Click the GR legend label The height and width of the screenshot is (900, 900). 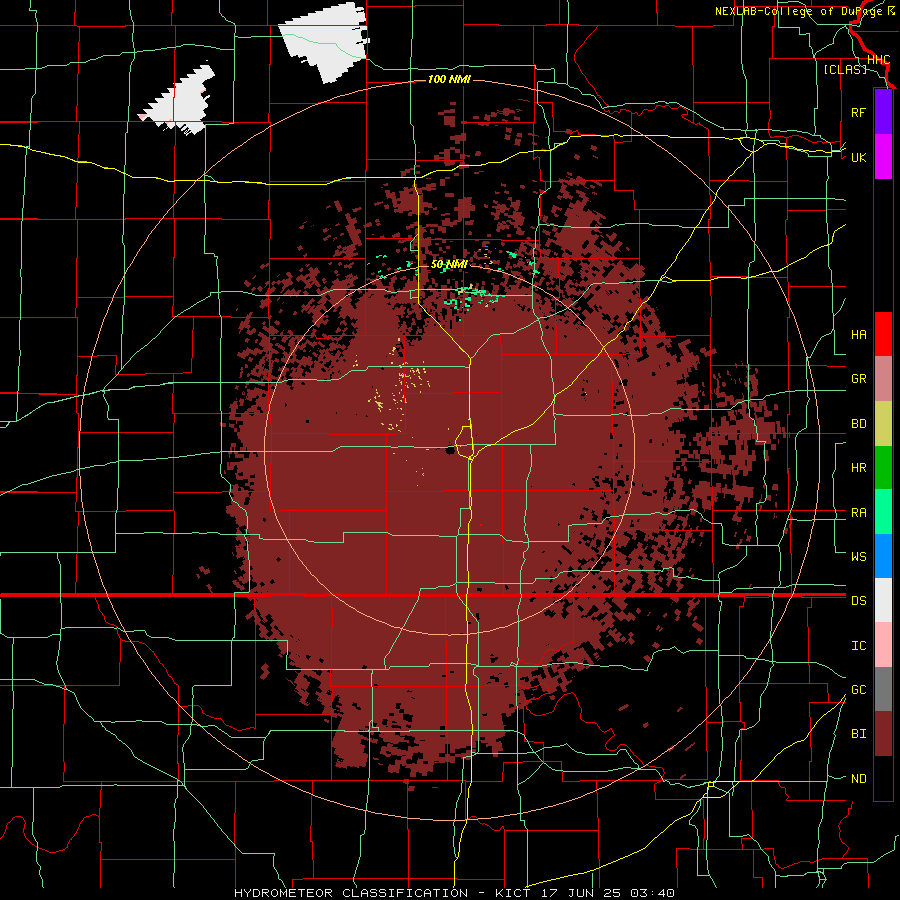click(x=858, y=379)
